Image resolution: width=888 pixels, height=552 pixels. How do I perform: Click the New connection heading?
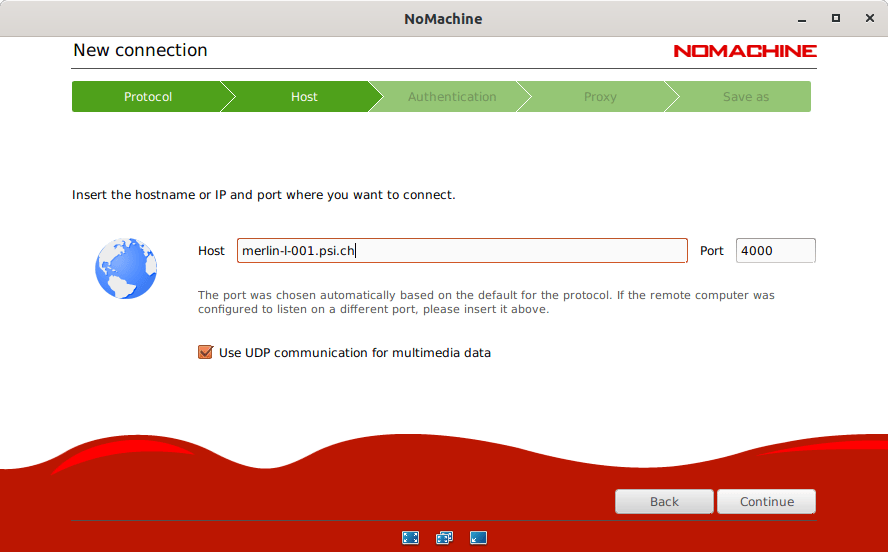(x=140, y=50)
